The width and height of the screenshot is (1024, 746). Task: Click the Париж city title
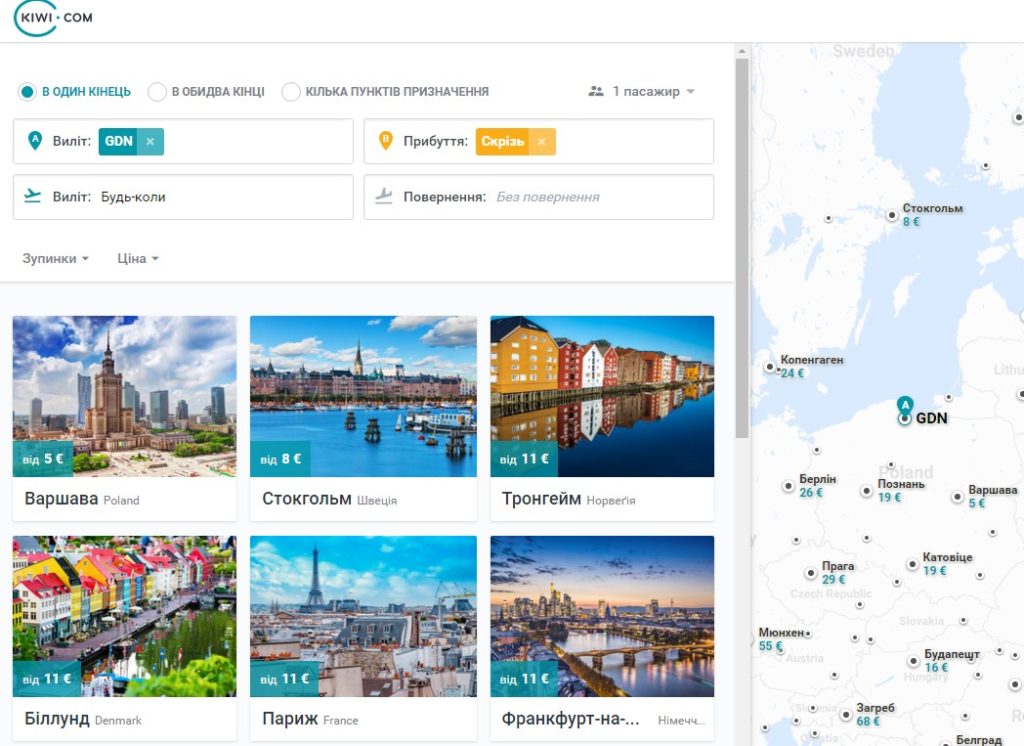[x=289, y=719]
